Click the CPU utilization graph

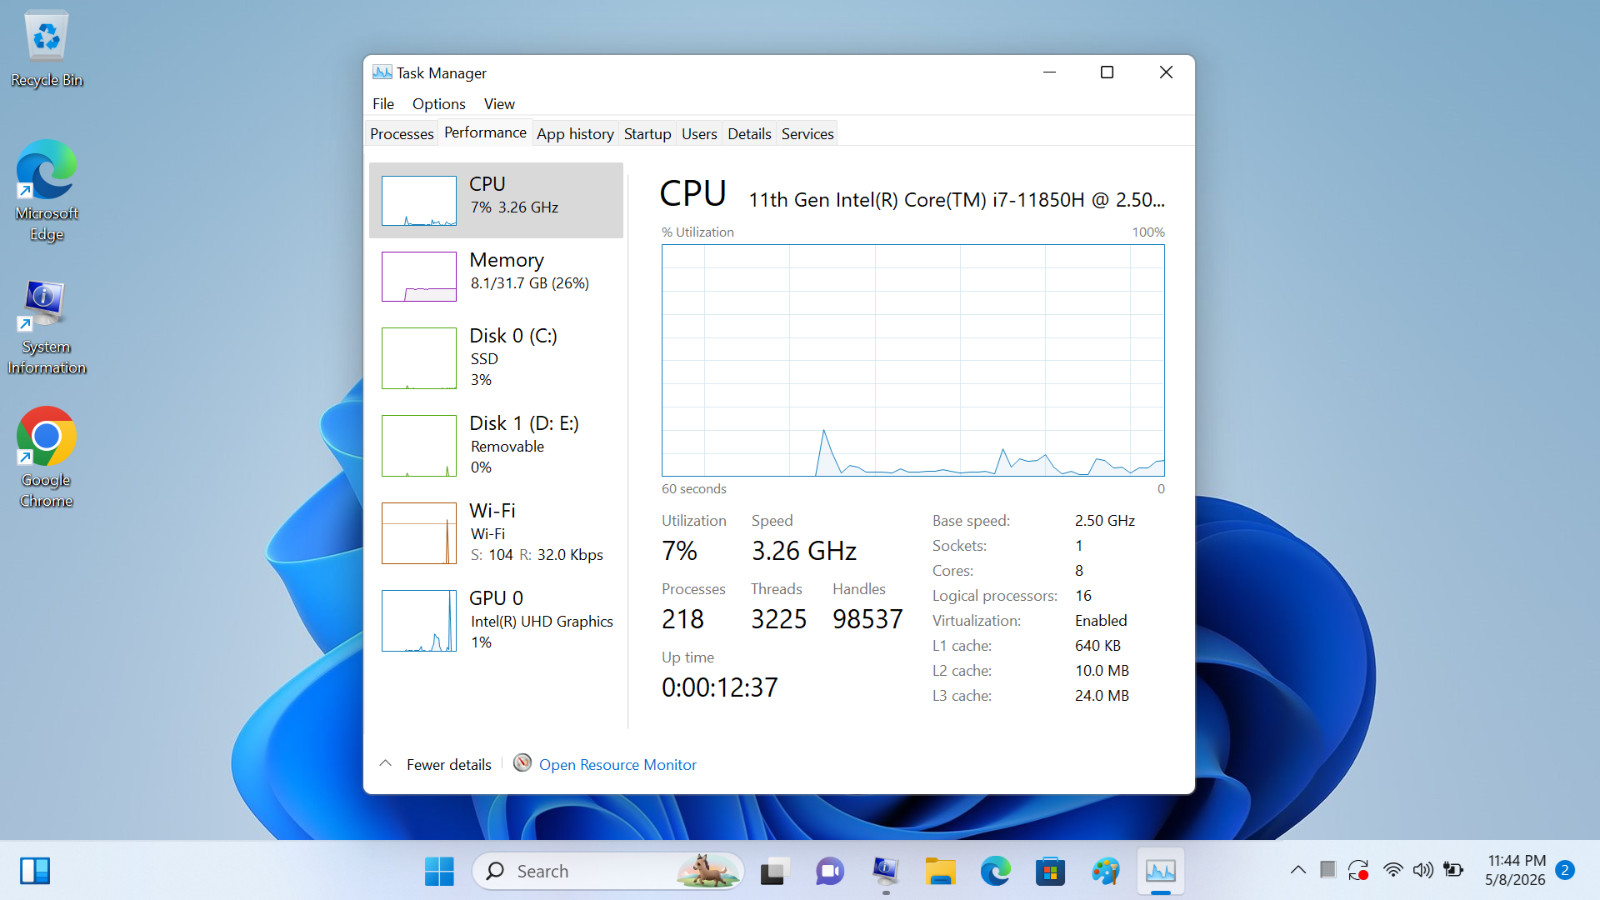tap(913, 360)
